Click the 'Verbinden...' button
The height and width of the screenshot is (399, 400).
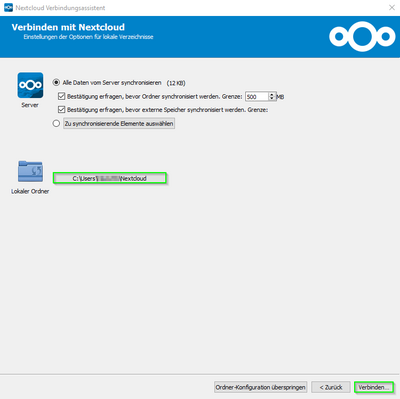pos(374,387)
